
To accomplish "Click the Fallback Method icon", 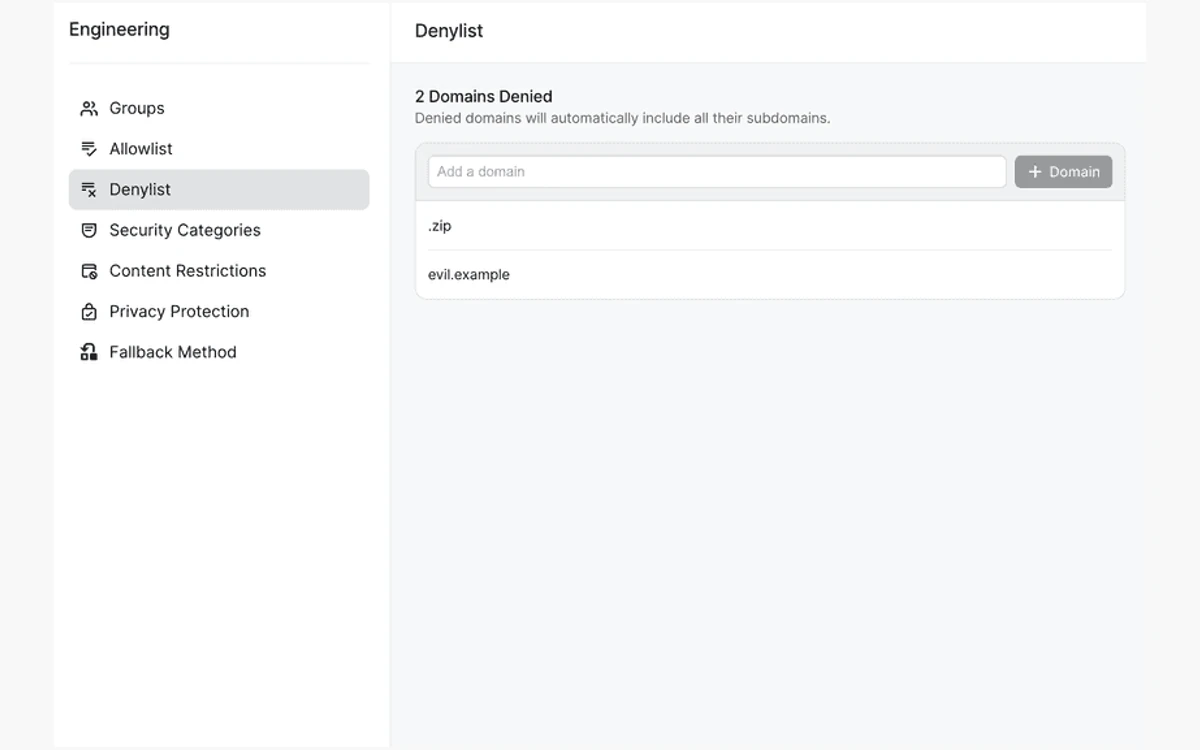I will [x=89, y=352].
